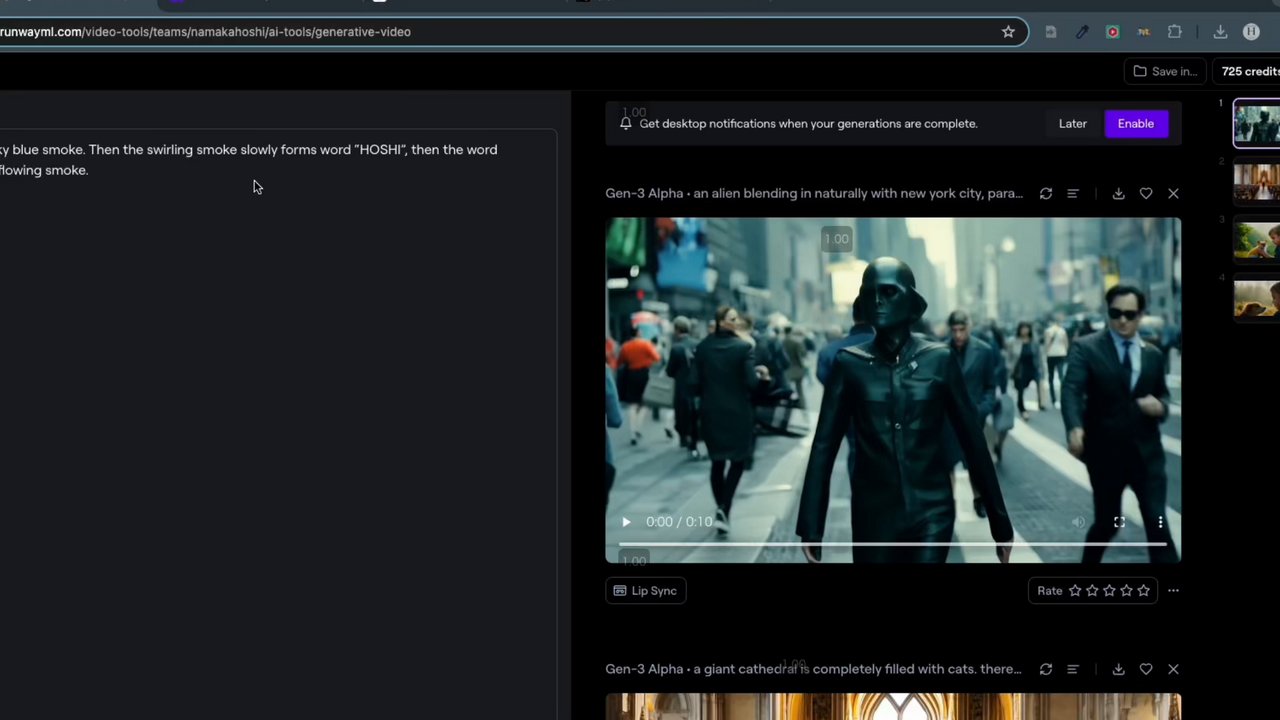Click the cathedral cats video title text
Screen dimensions: 1280x720
click(x=813, y=669)
